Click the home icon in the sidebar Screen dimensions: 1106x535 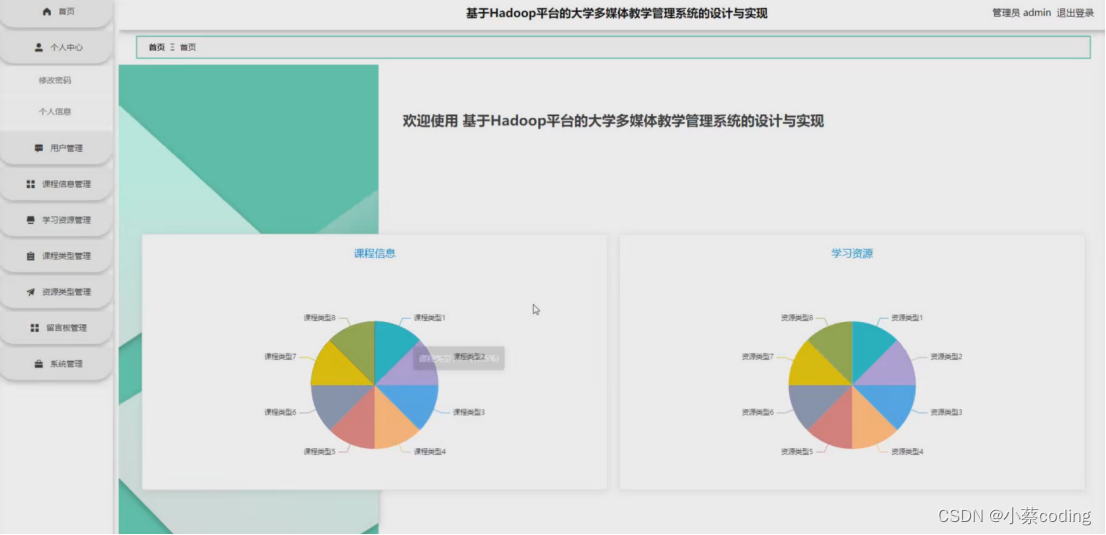coord(47,11)
